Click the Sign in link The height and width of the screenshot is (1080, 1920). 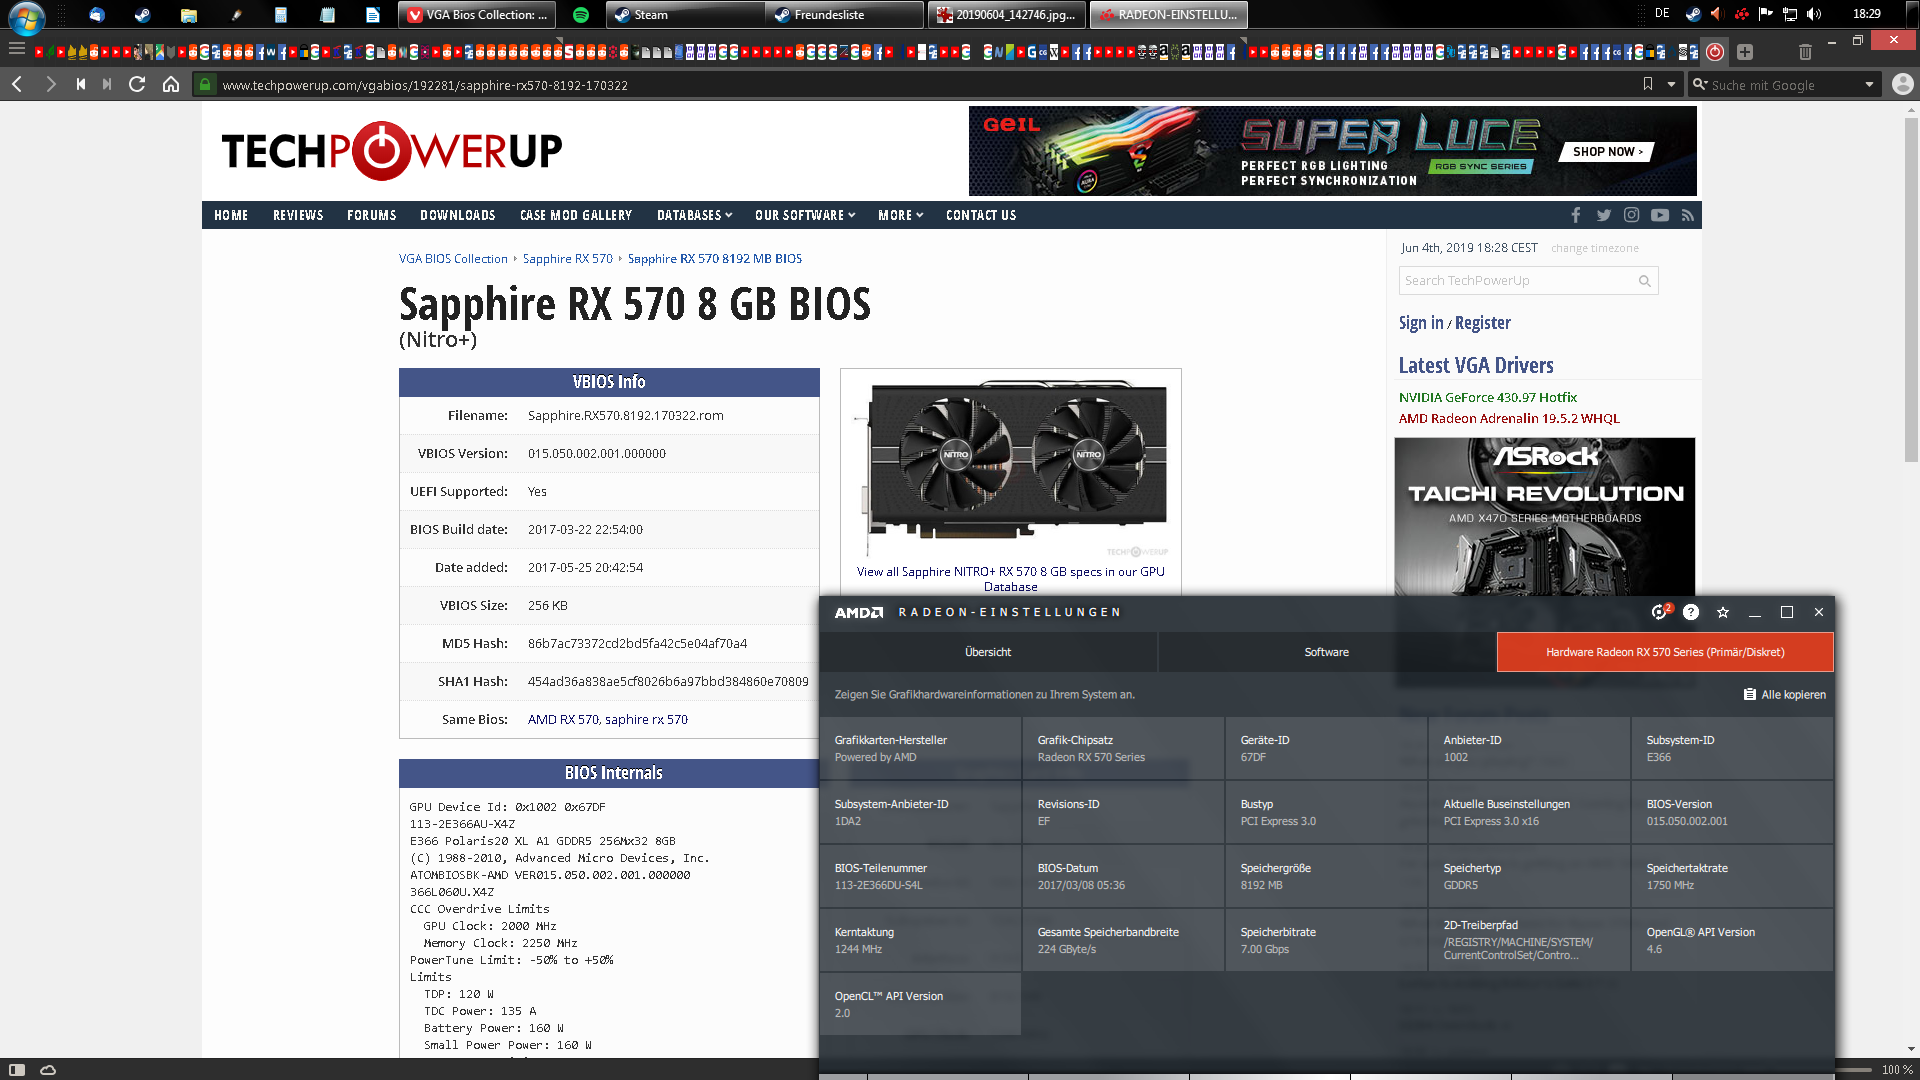point(1421,323)
